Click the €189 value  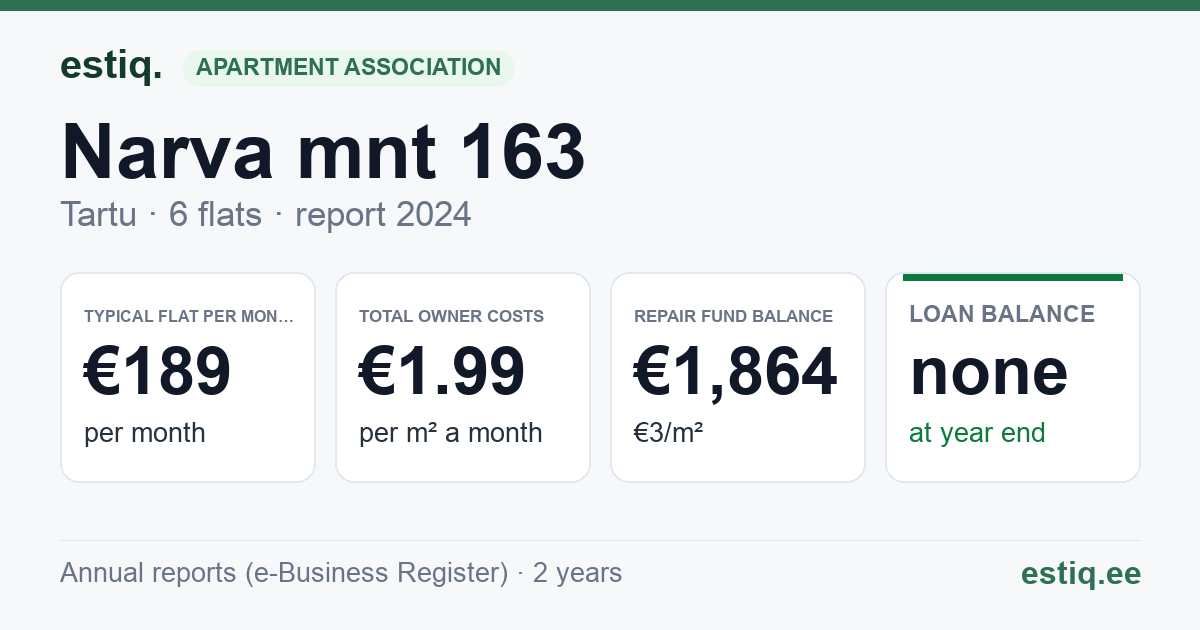click(158, 371)
